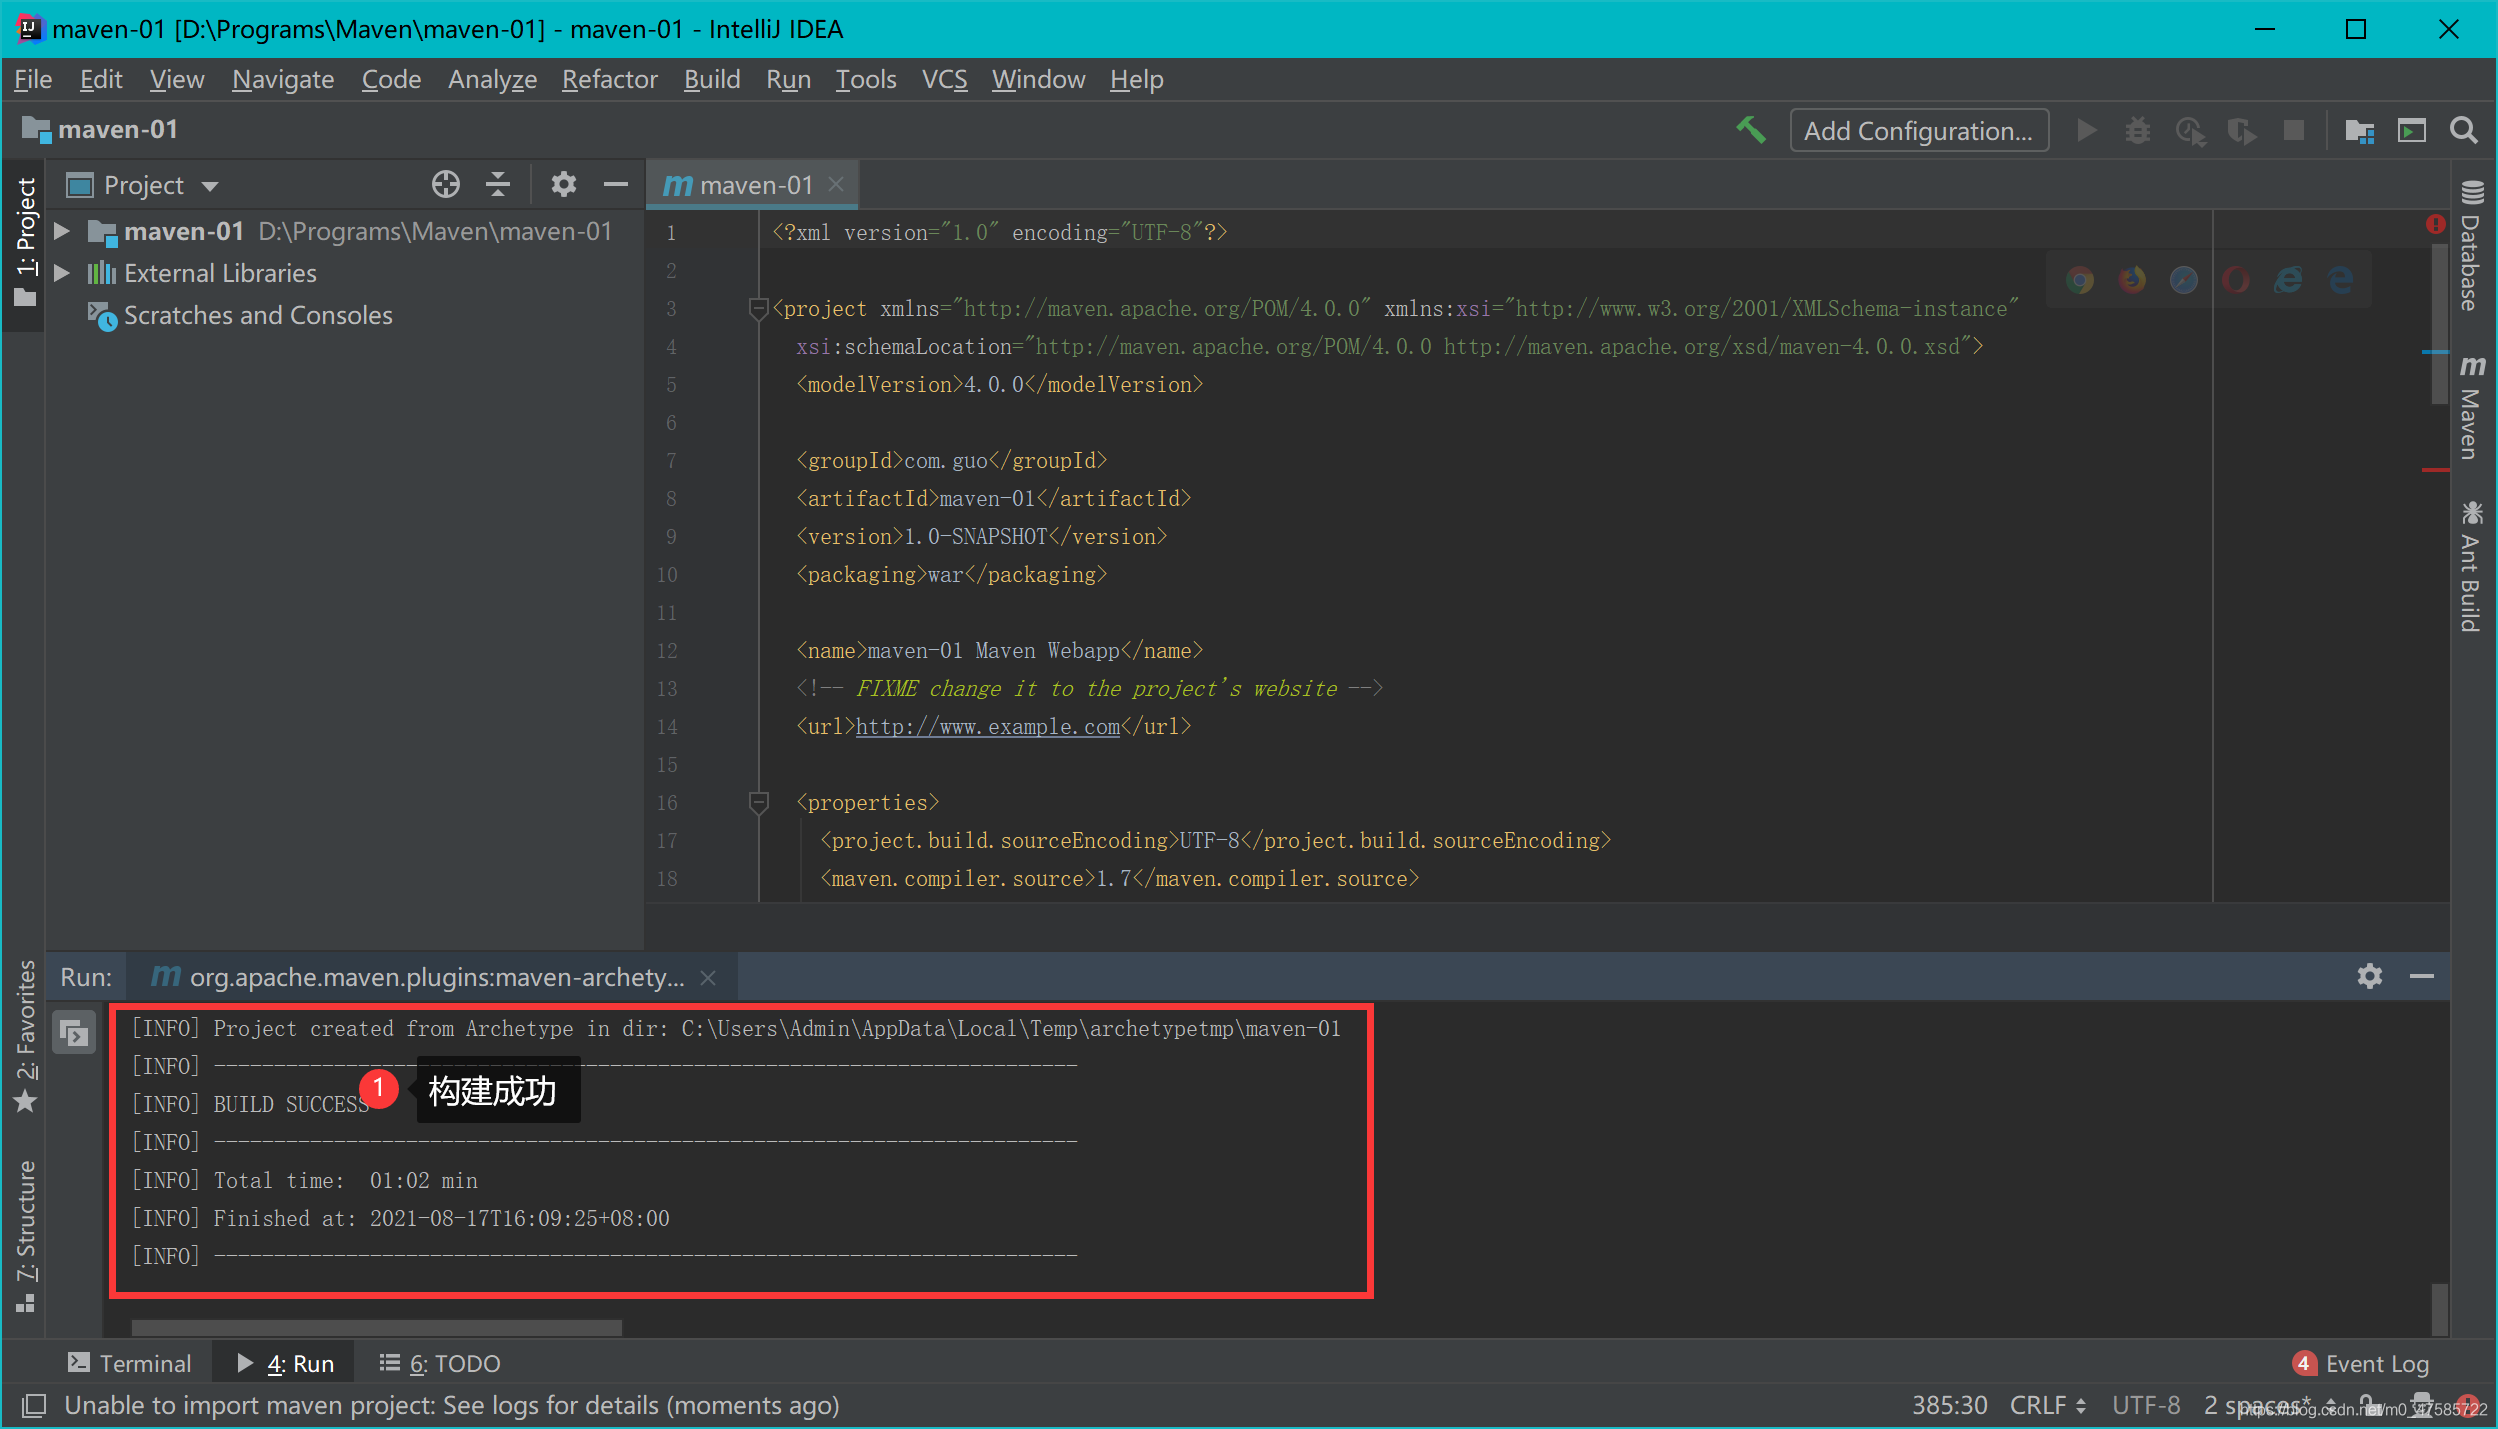Click the maven-01 breadcrumb in navigation bar

[100, 129]
